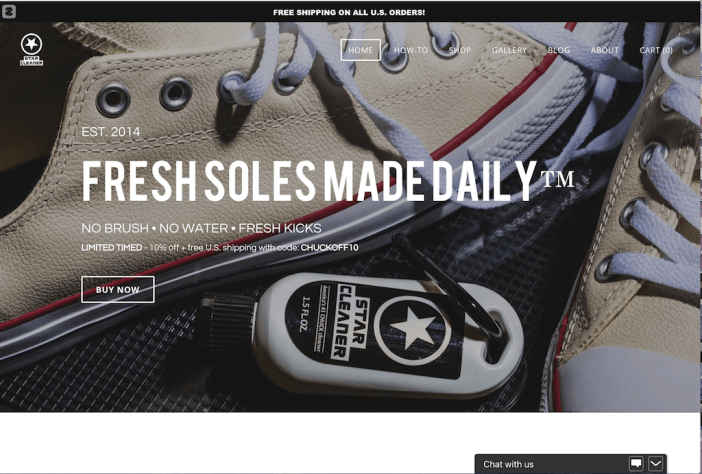Click the CHUCKOFF10 promo code text
This screenshot has height=474, width=702.
tap(330, 248)
